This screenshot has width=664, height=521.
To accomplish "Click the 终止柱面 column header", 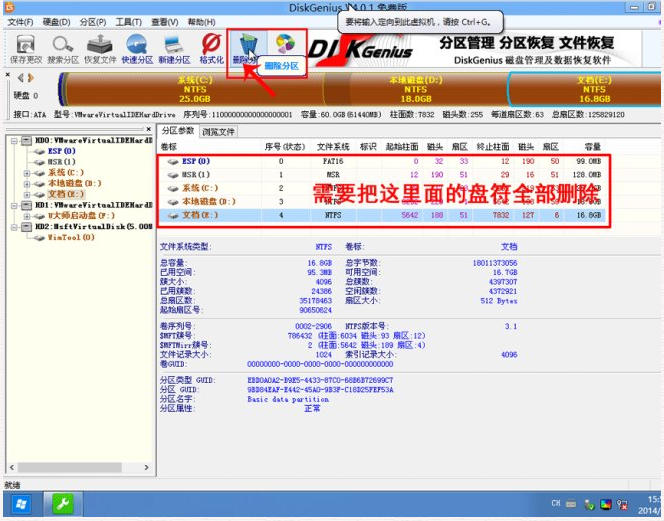I will pyautogui.click(x=493, y=147).
